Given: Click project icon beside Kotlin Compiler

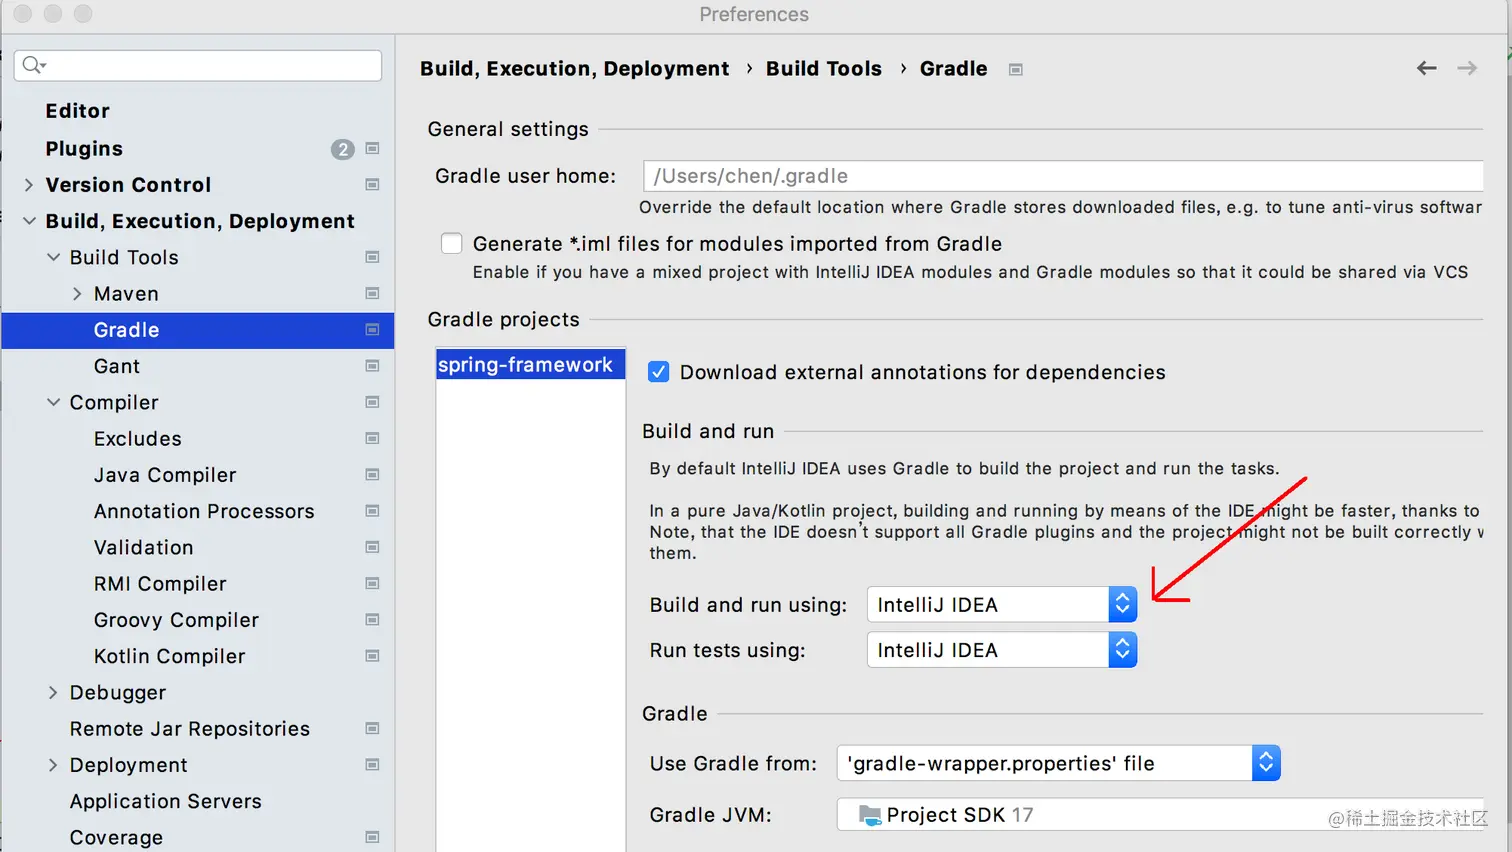Looking at the screenshot, I should pos(372,656).
